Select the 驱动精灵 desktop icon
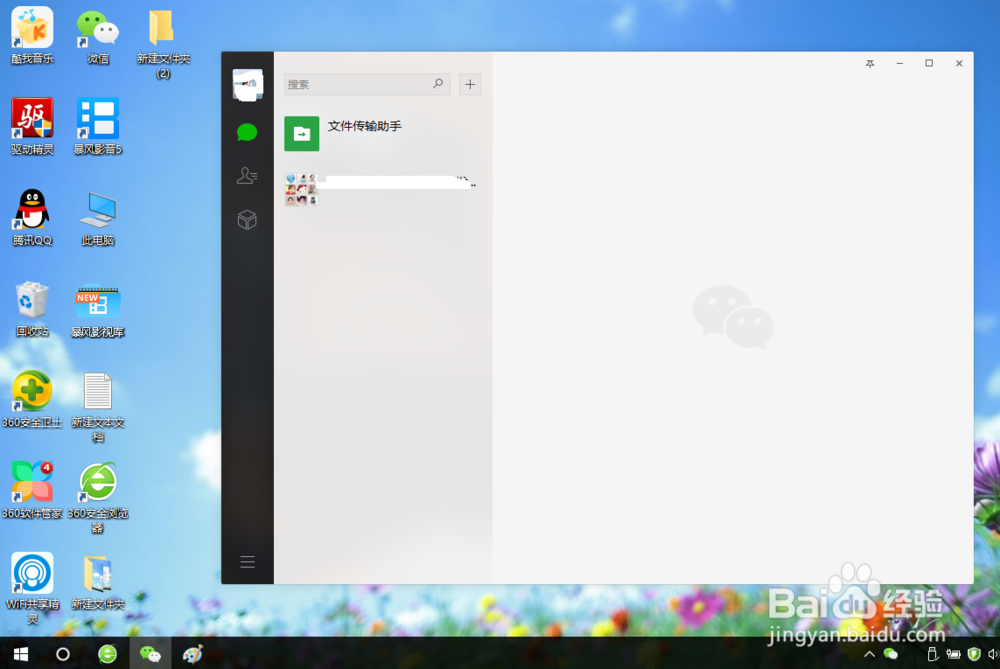The height and width of the screenshot is (669, 1000). [x=32, y=126]
